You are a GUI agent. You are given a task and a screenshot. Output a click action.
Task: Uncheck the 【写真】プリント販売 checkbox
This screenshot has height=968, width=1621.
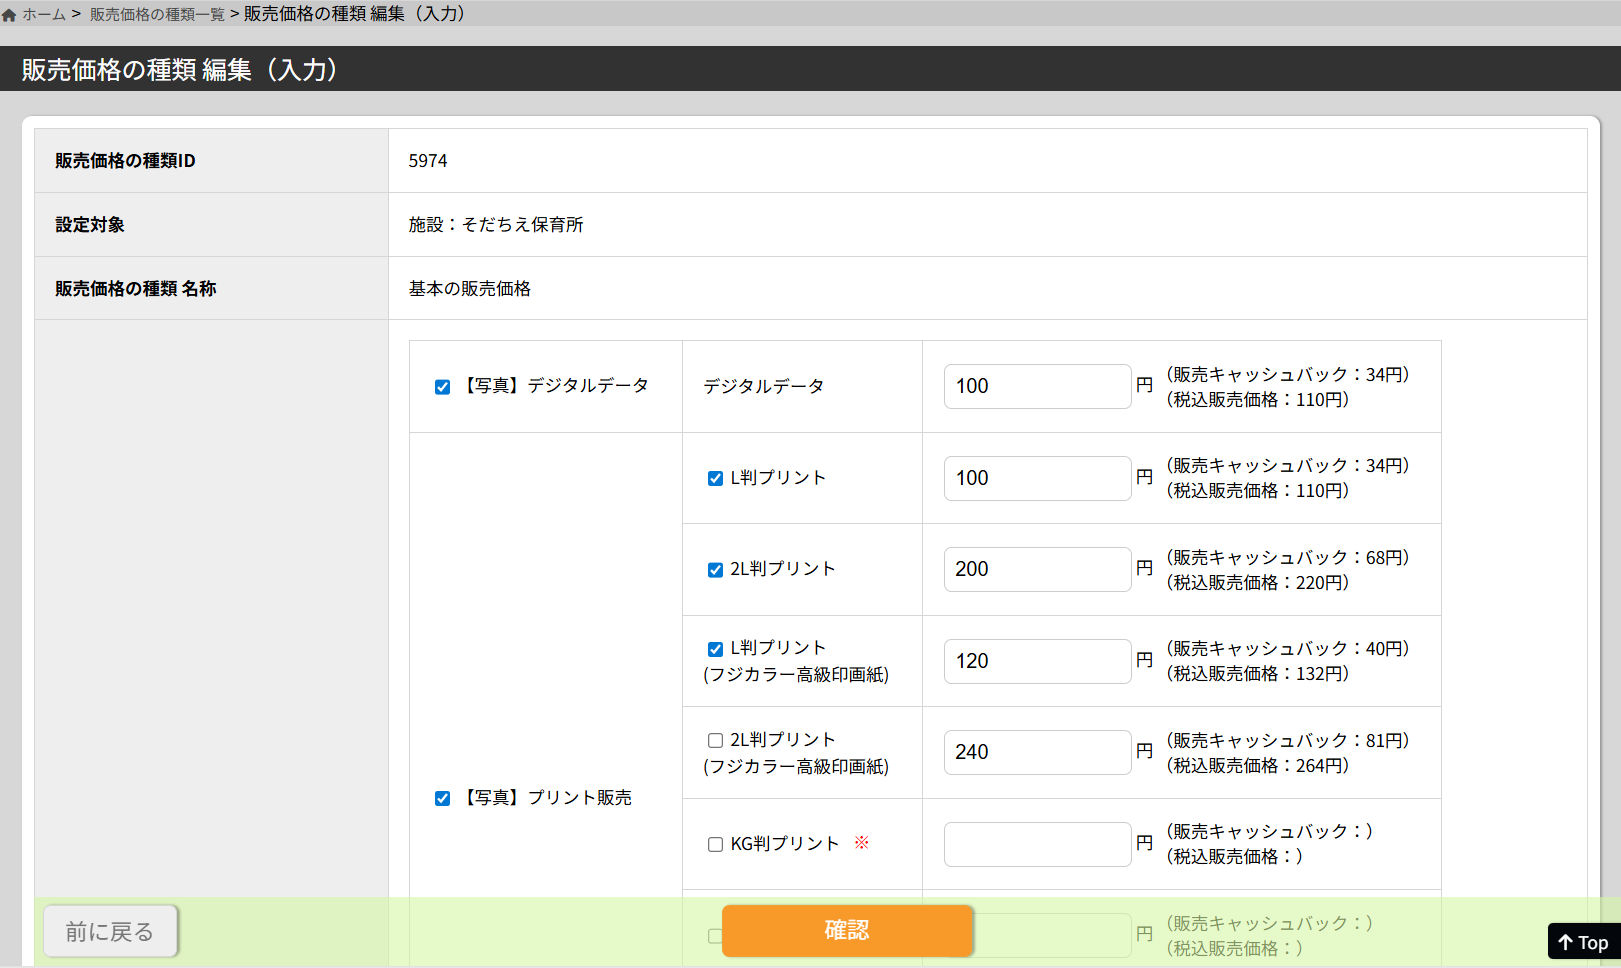[x=442, y=798]
